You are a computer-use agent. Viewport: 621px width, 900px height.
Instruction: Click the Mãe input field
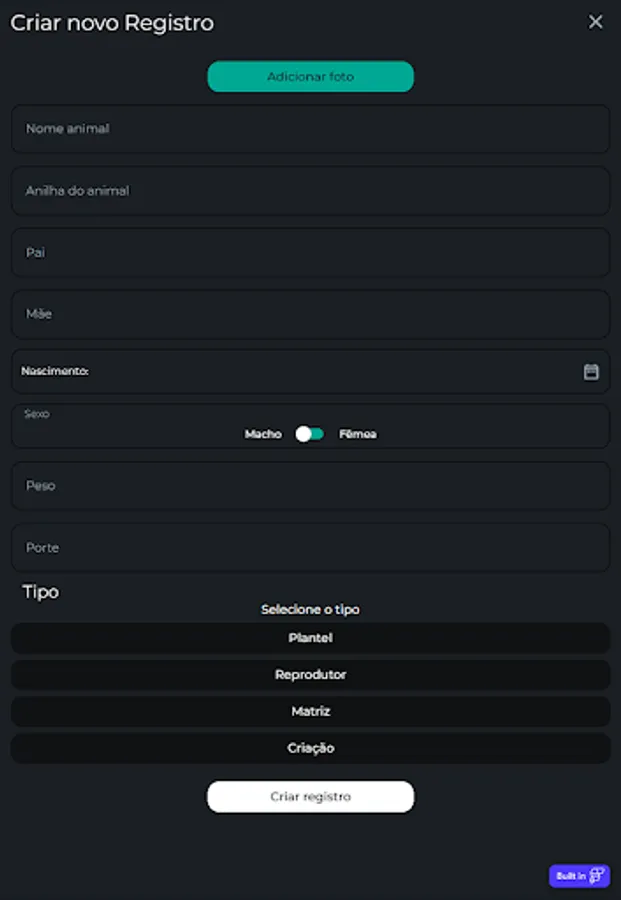310,314
